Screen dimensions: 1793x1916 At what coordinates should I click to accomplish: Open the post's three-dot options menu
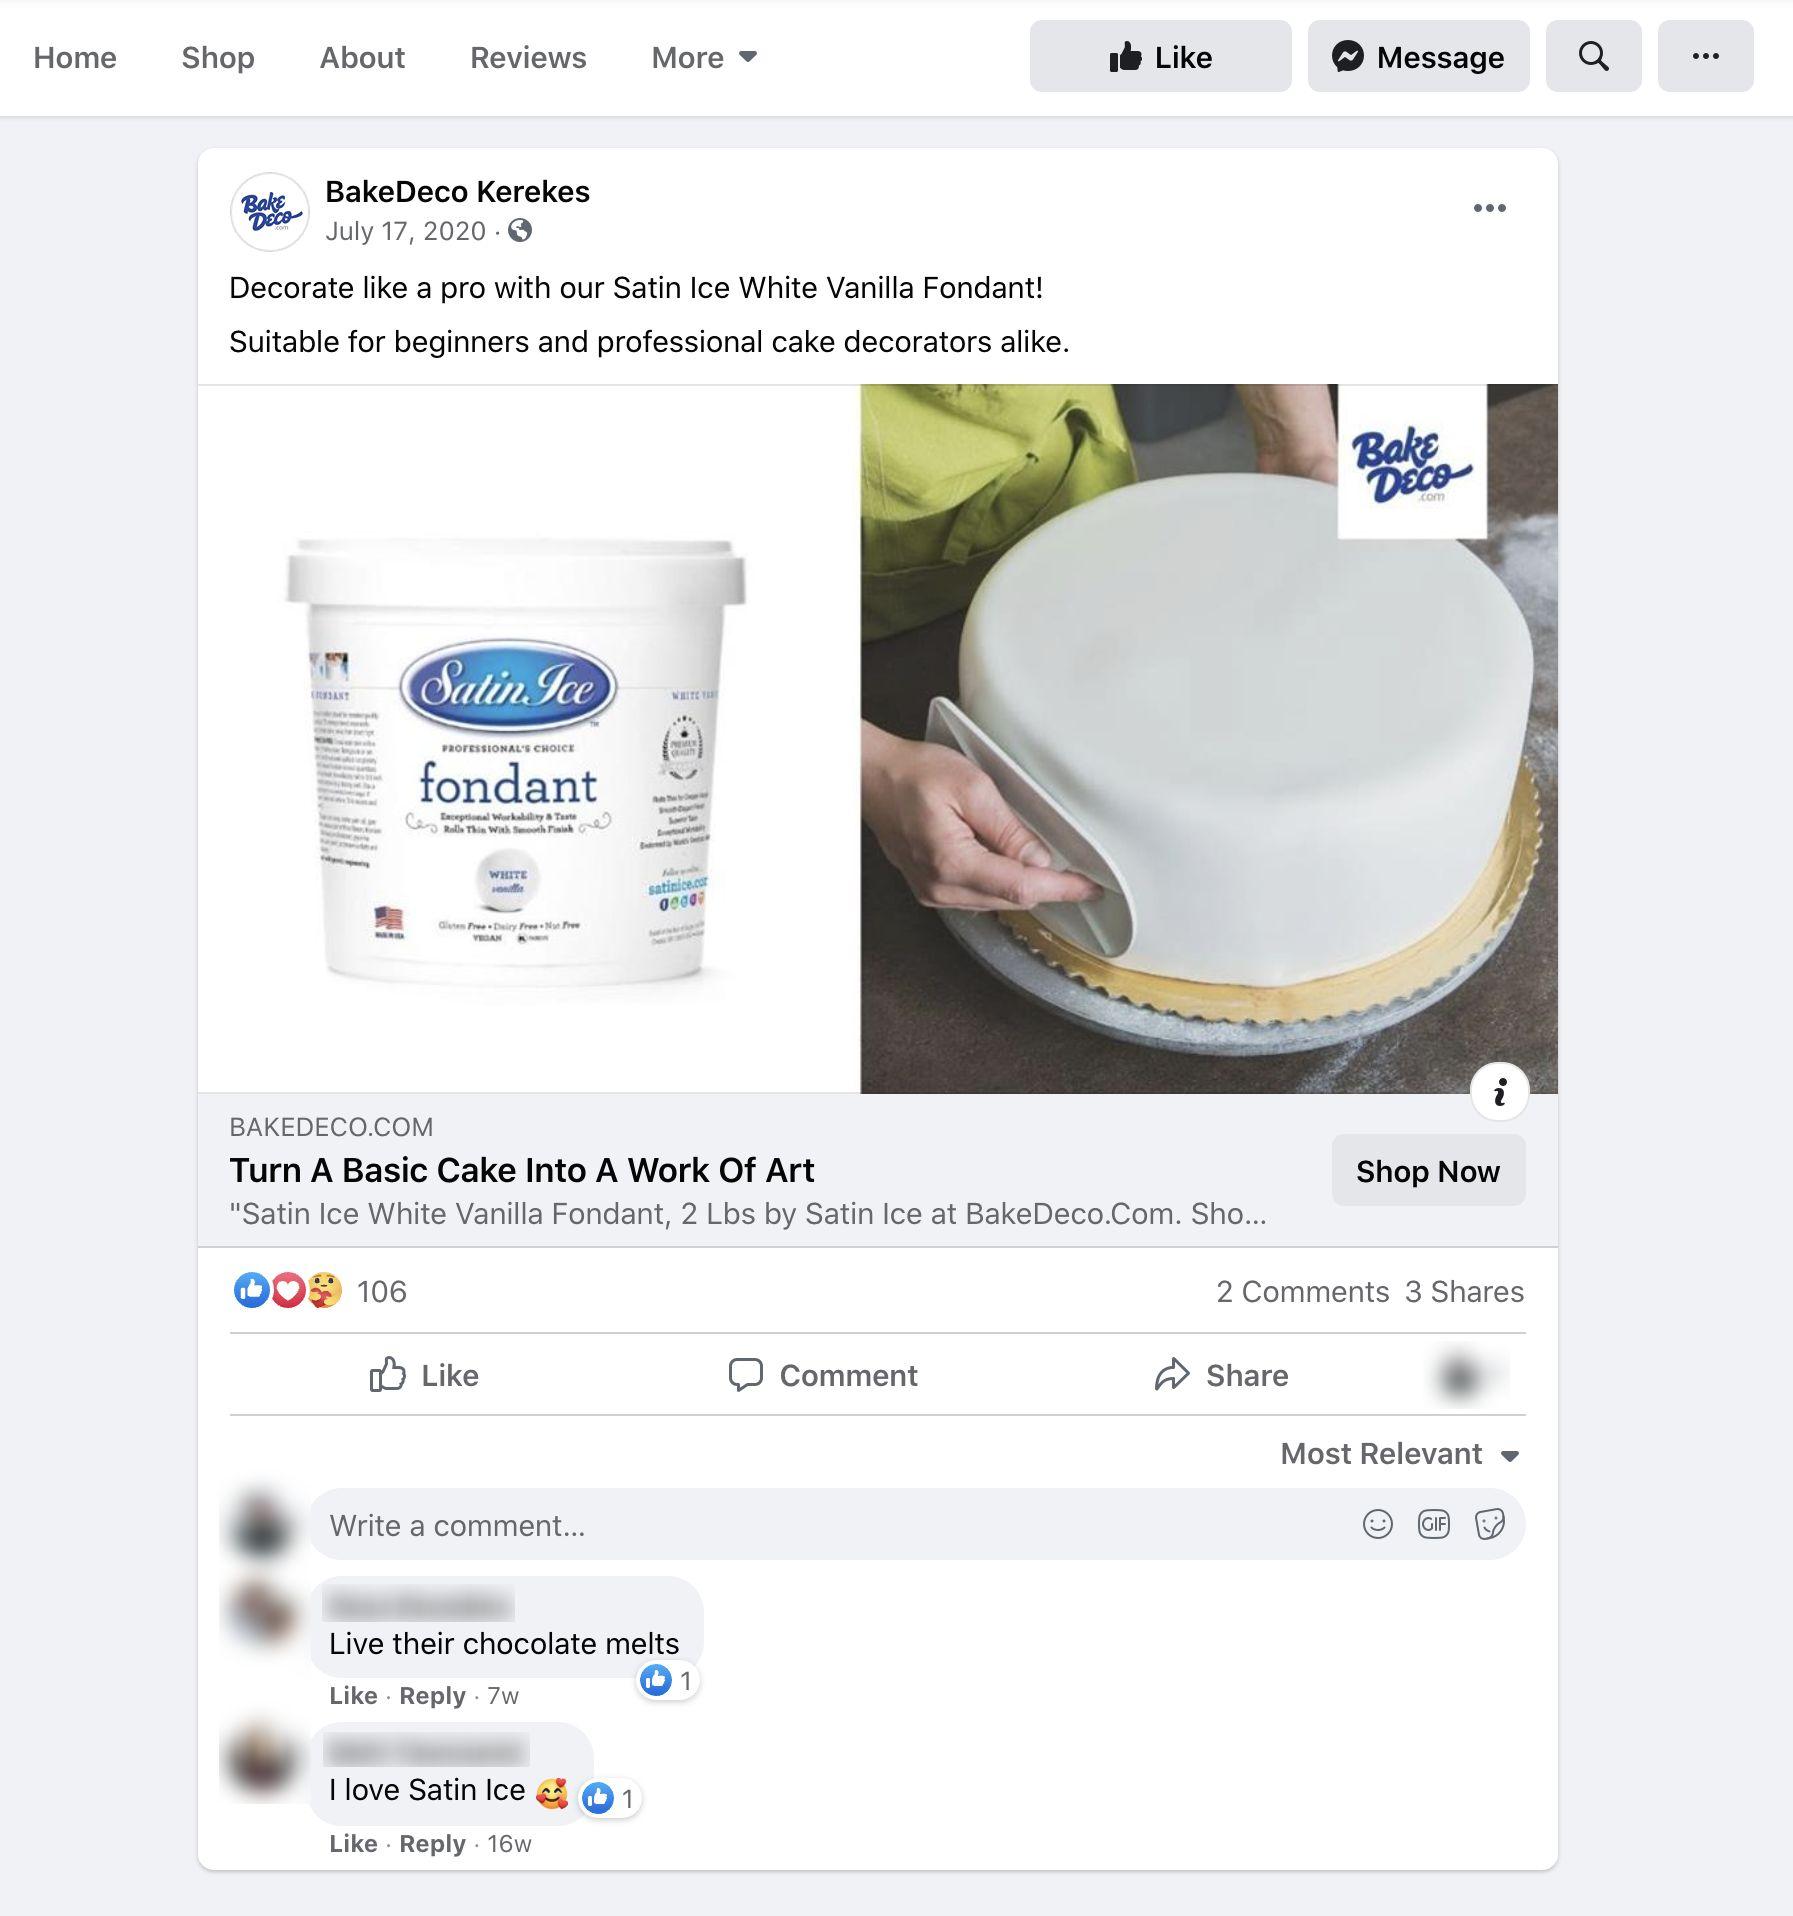(x=1489, y=208)
